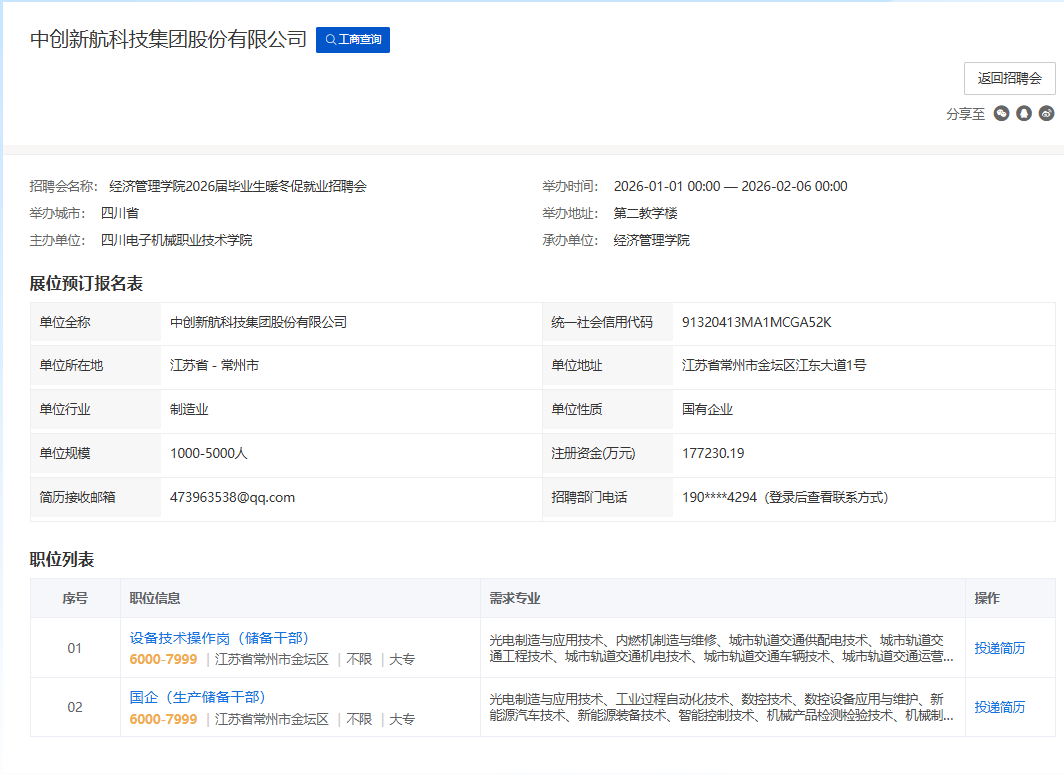Click the 分享至 label

(966, 114)
